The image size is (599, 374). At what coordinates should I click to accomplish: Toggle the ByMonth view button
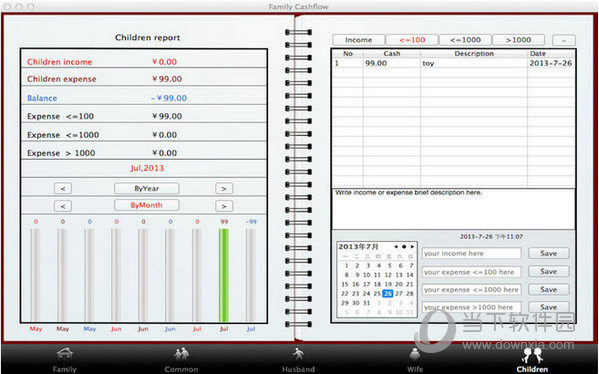point(146,205)
